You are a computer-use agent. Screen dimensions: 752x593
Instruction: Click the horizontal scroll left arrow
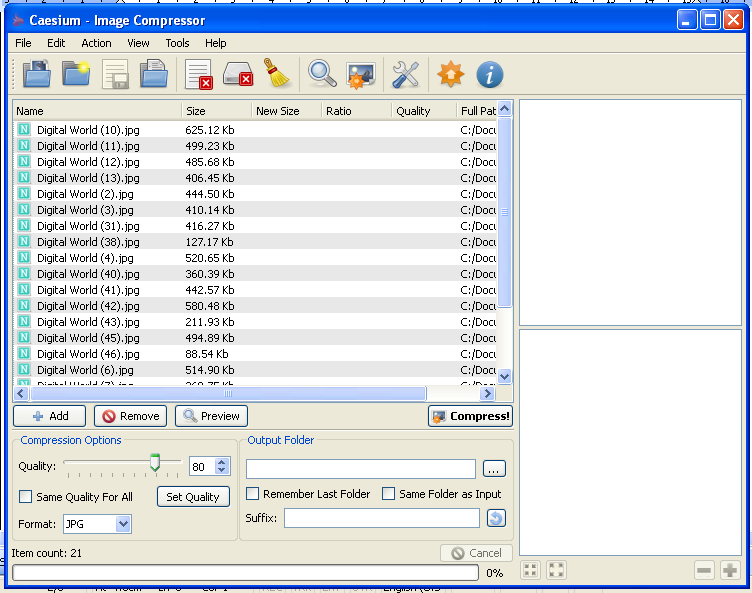[x=21, y=393]
